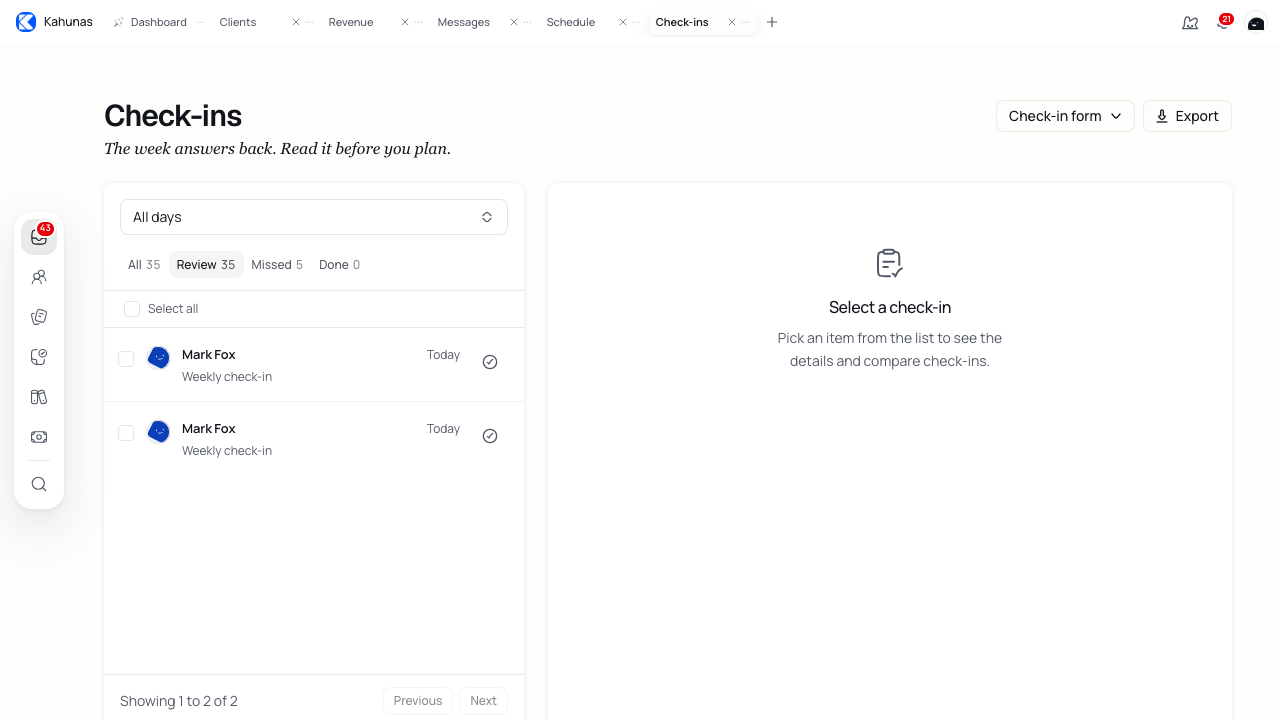Open the clients people icon in sidebar
Viewport: 1280px width, 720px height.
click(x=39, y=277)
